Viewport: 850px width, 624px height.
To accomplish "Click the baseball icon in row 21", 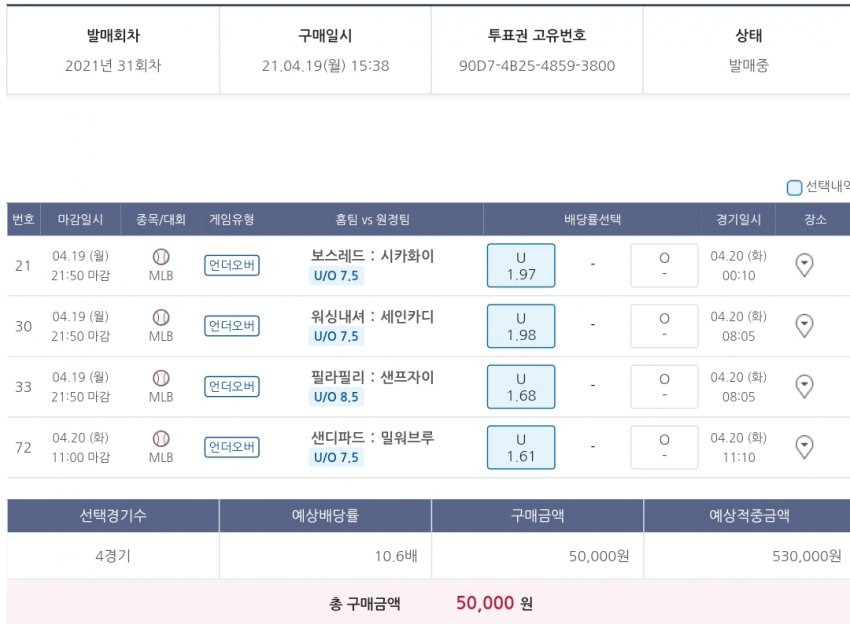I will (x=161, y=256).
